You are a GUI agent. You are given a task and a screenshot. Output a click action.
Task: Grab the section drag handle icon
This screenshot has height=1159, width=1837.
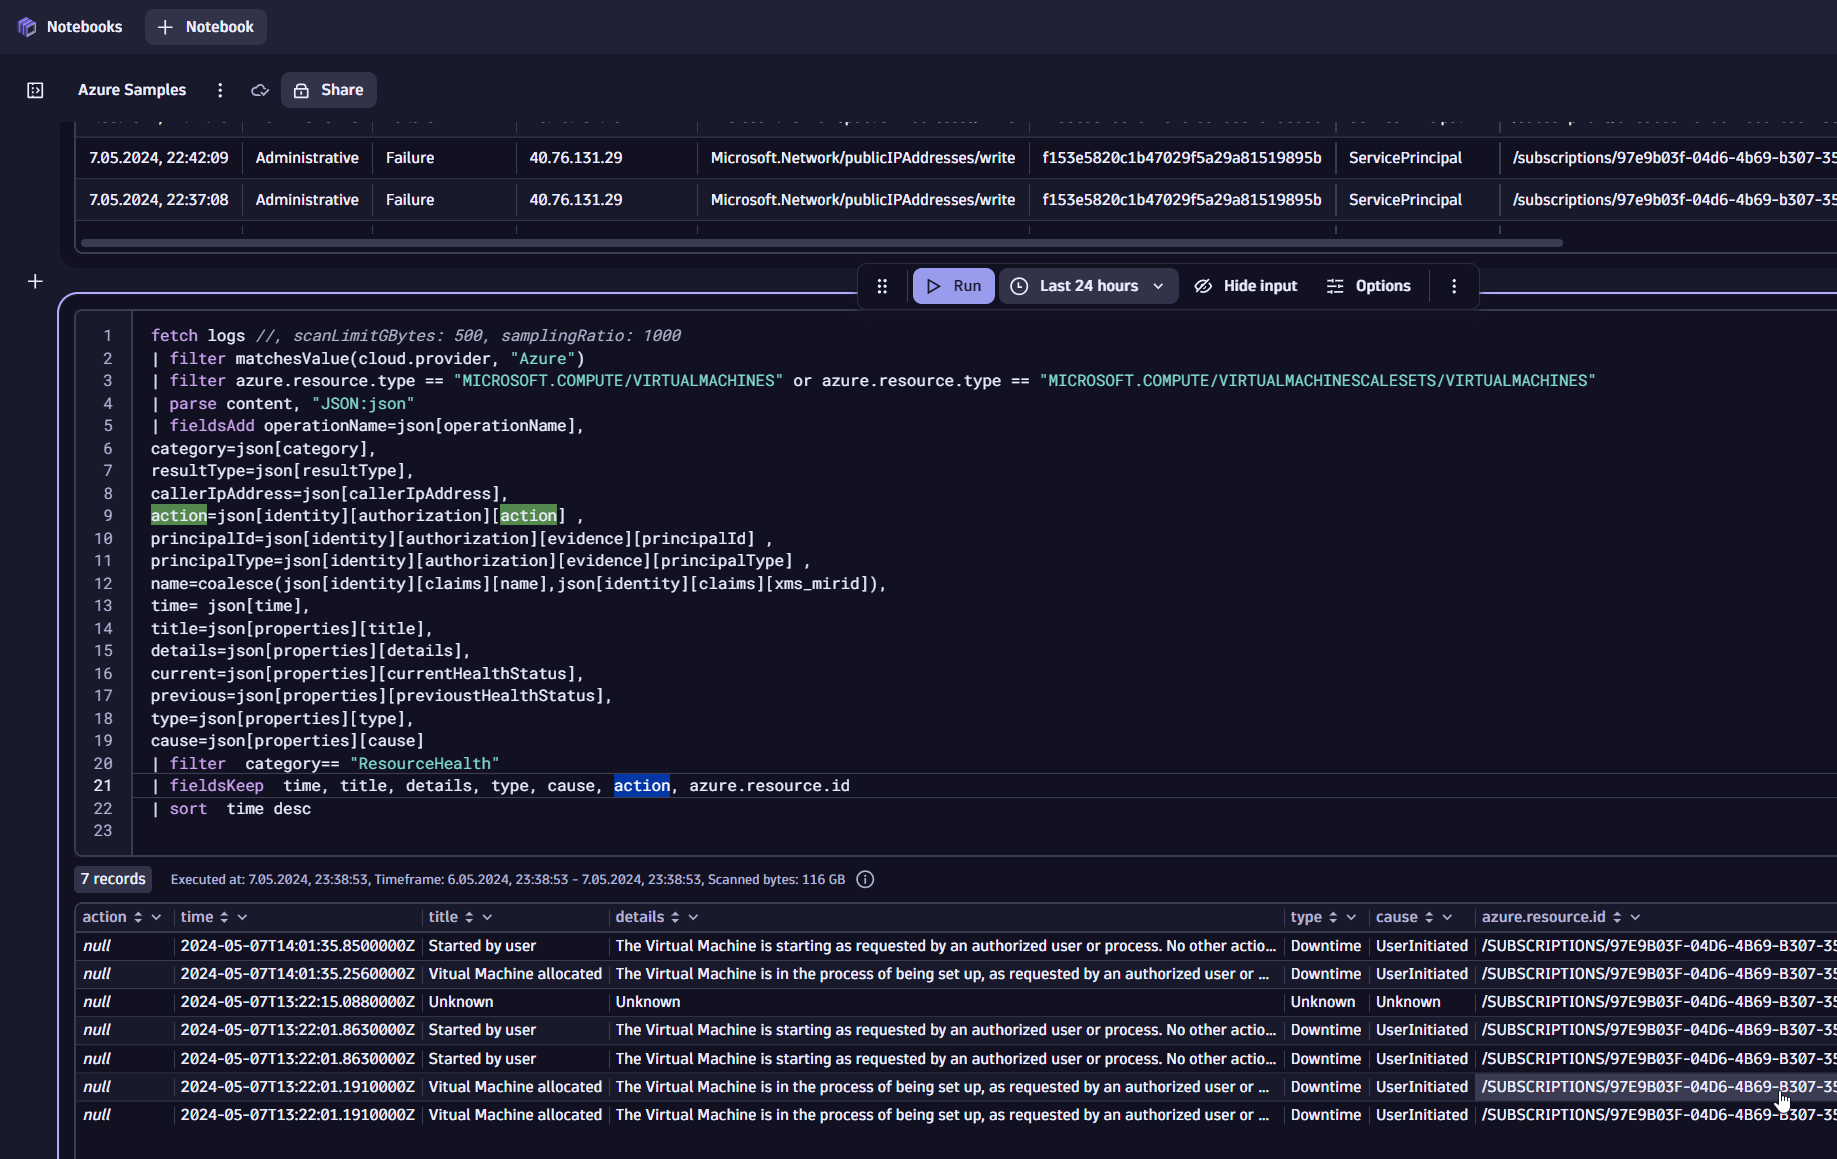[x=882, y=286]
